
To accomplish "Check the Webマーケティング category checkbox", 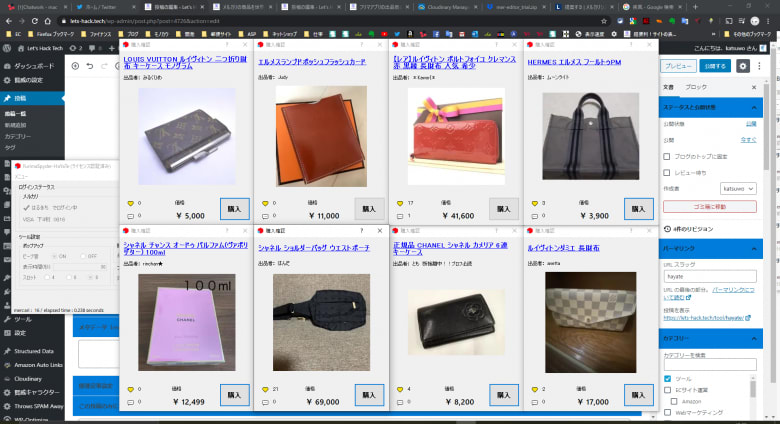I will pos(668,413).
